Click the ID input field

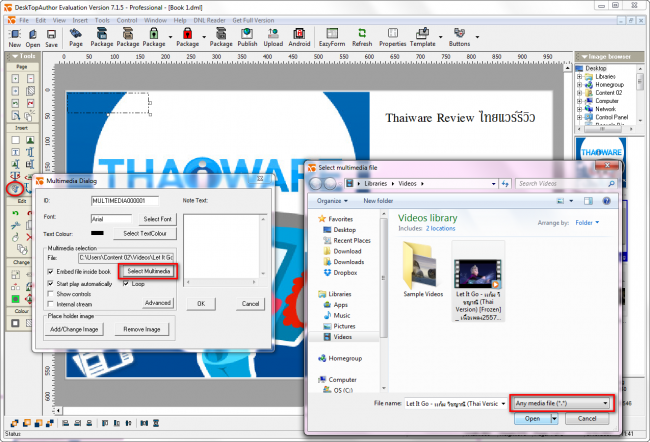(x=124, y=201)
